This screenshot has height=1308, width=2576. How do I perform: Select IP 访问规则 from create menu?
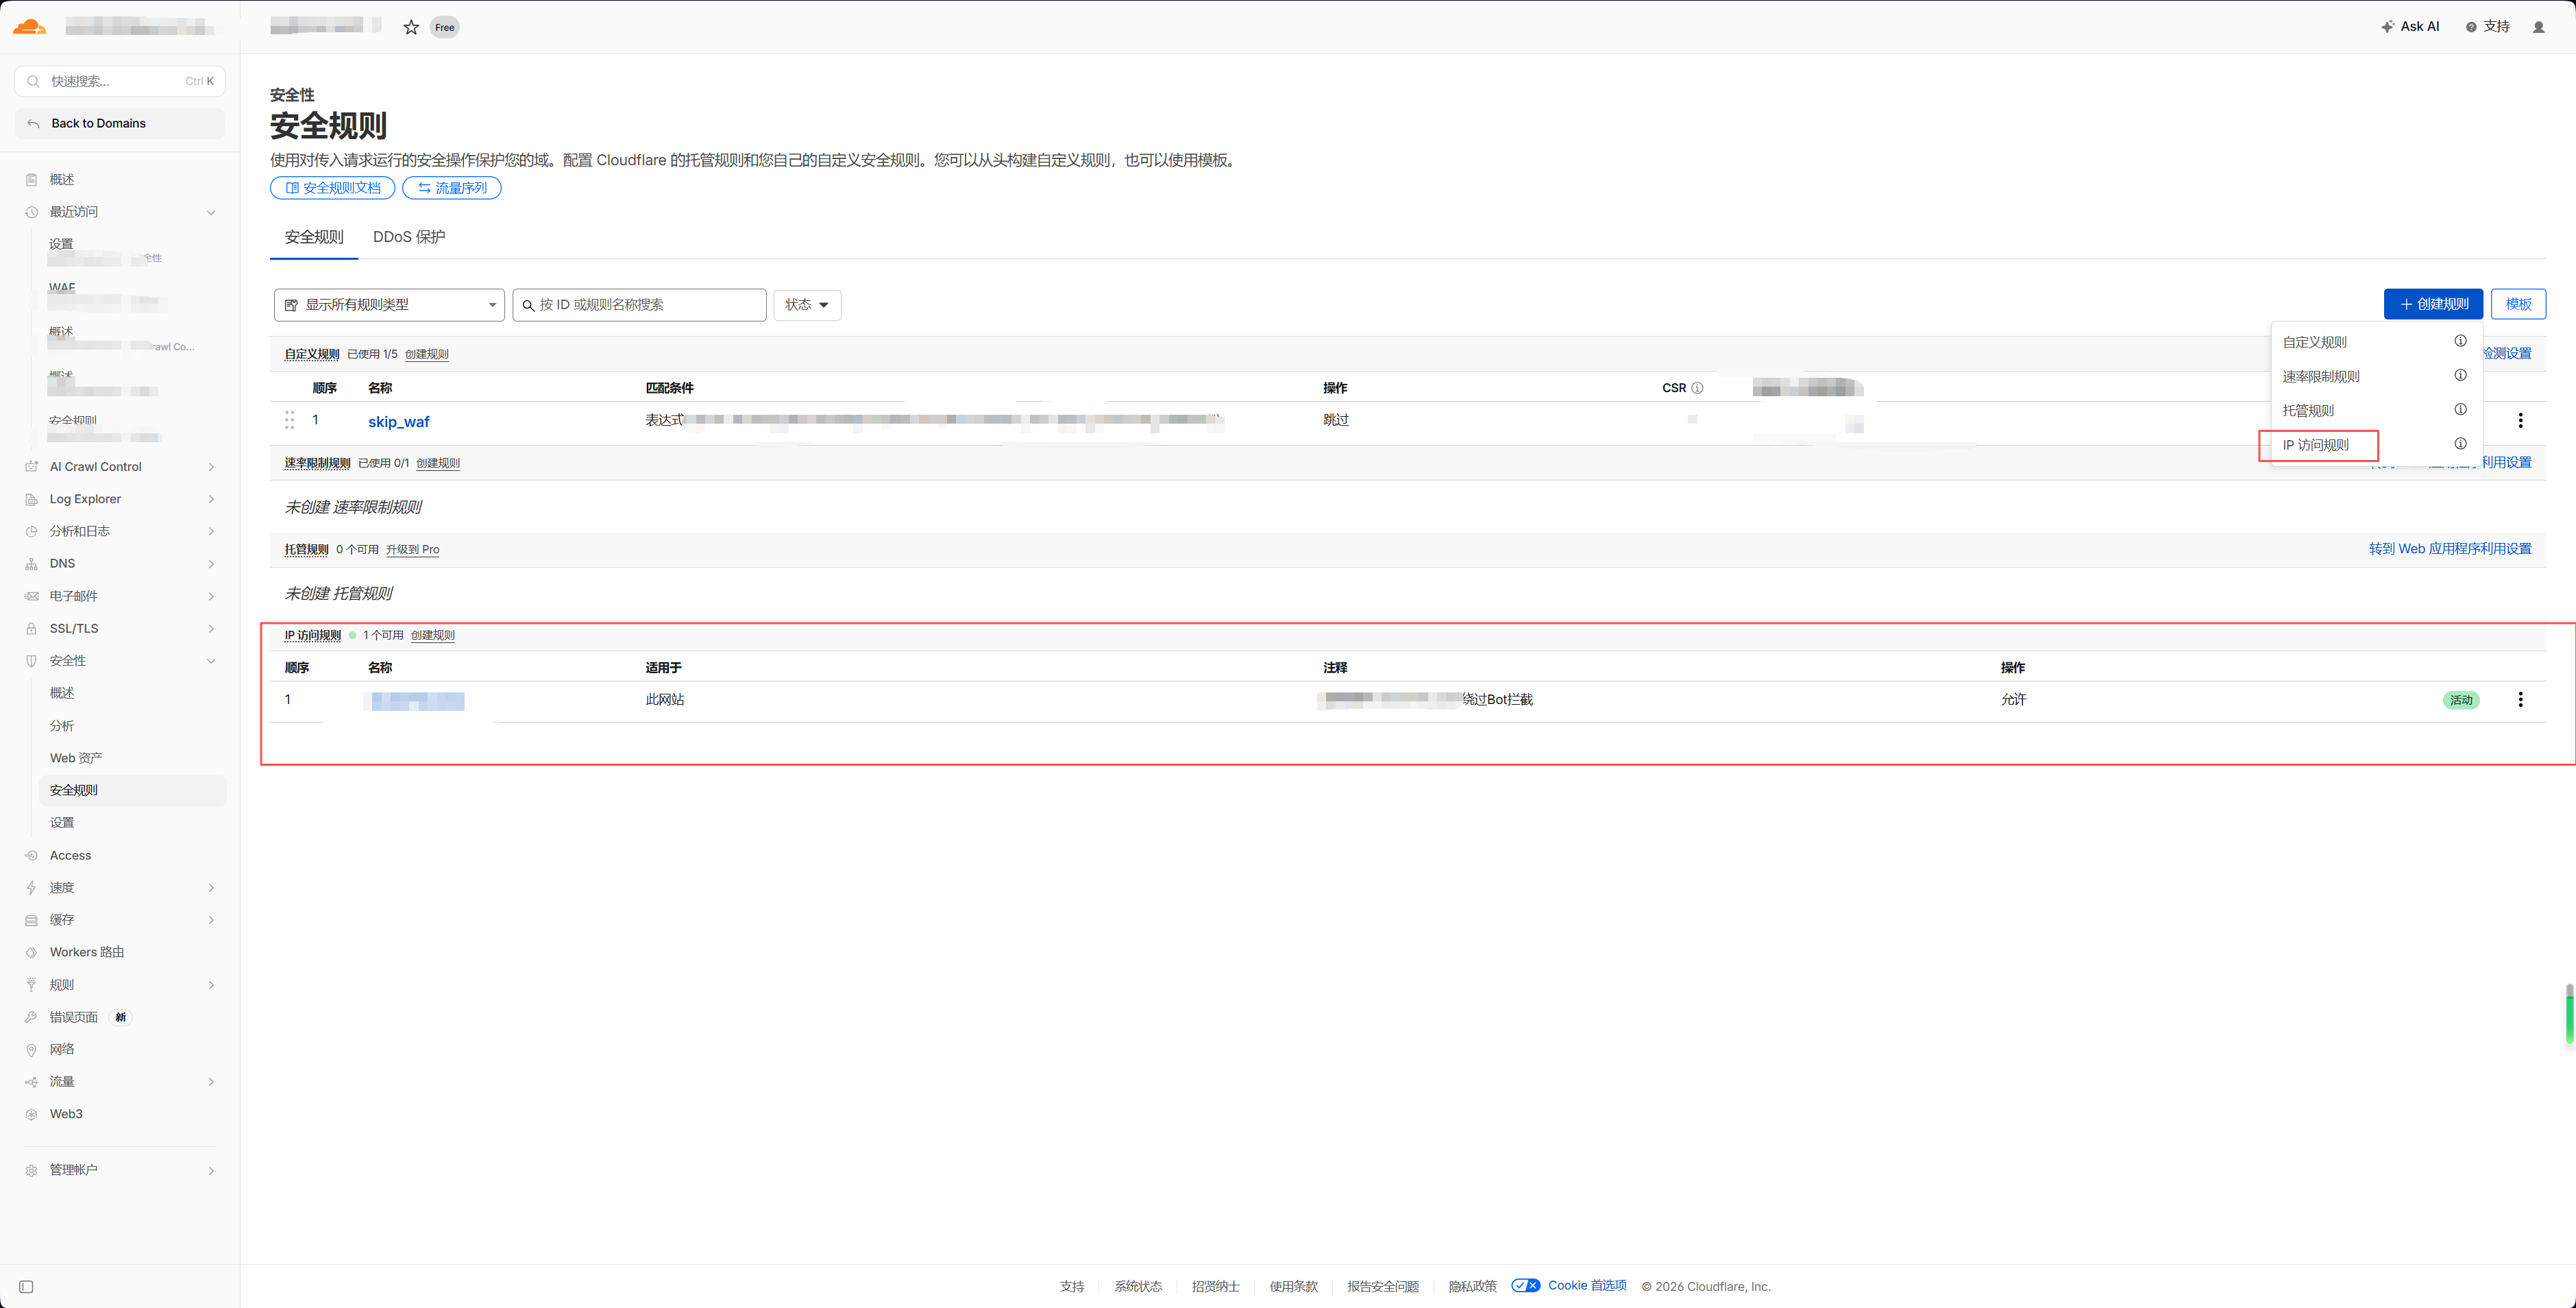click(x=2316, y=445)
